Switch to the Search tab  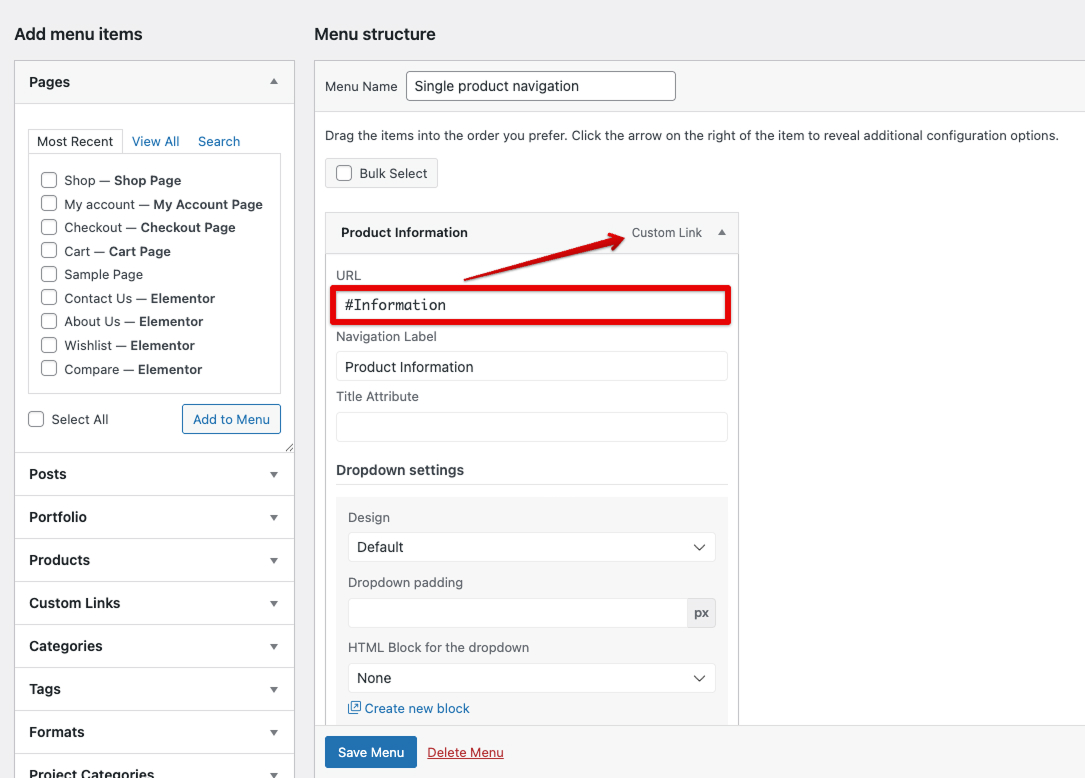(x=219, y=141)
